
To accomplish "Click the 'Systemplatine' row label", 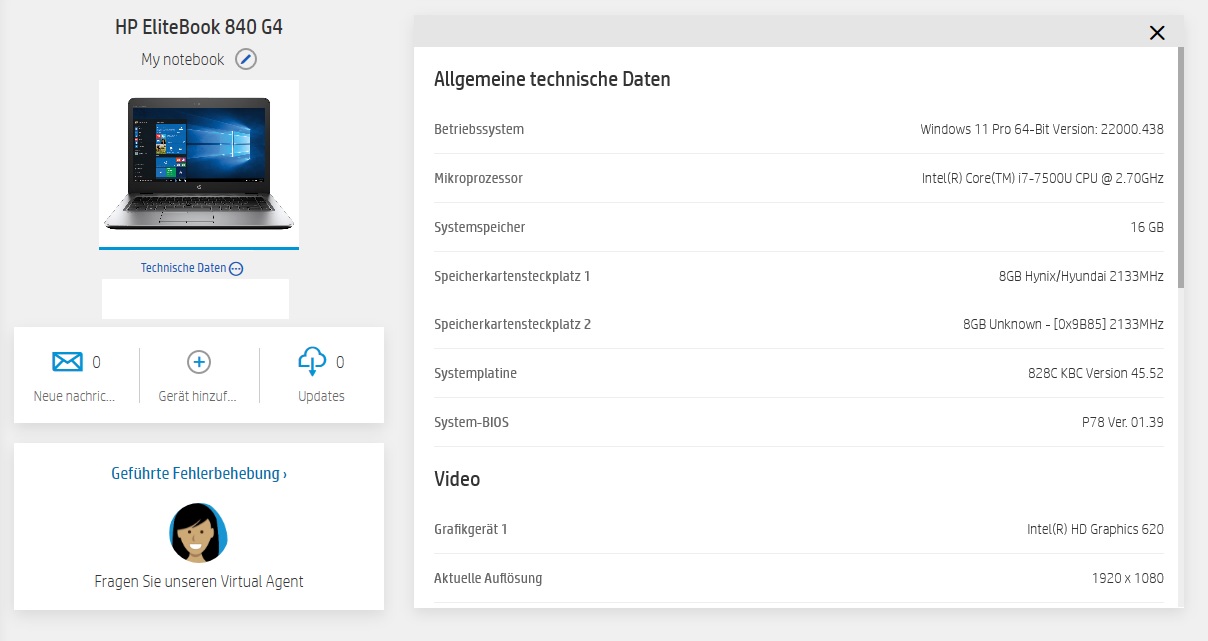I will pos(475,373).
